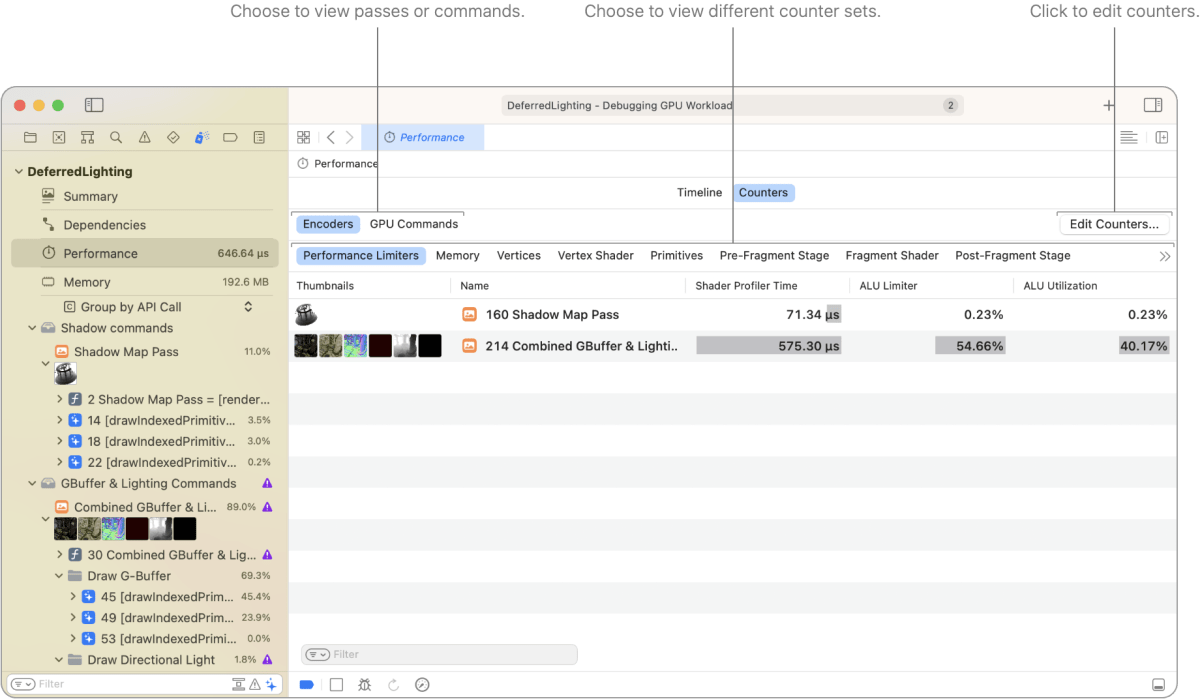Select the Memory counter set tab
Screen dimensions: 1200x699
457,256
